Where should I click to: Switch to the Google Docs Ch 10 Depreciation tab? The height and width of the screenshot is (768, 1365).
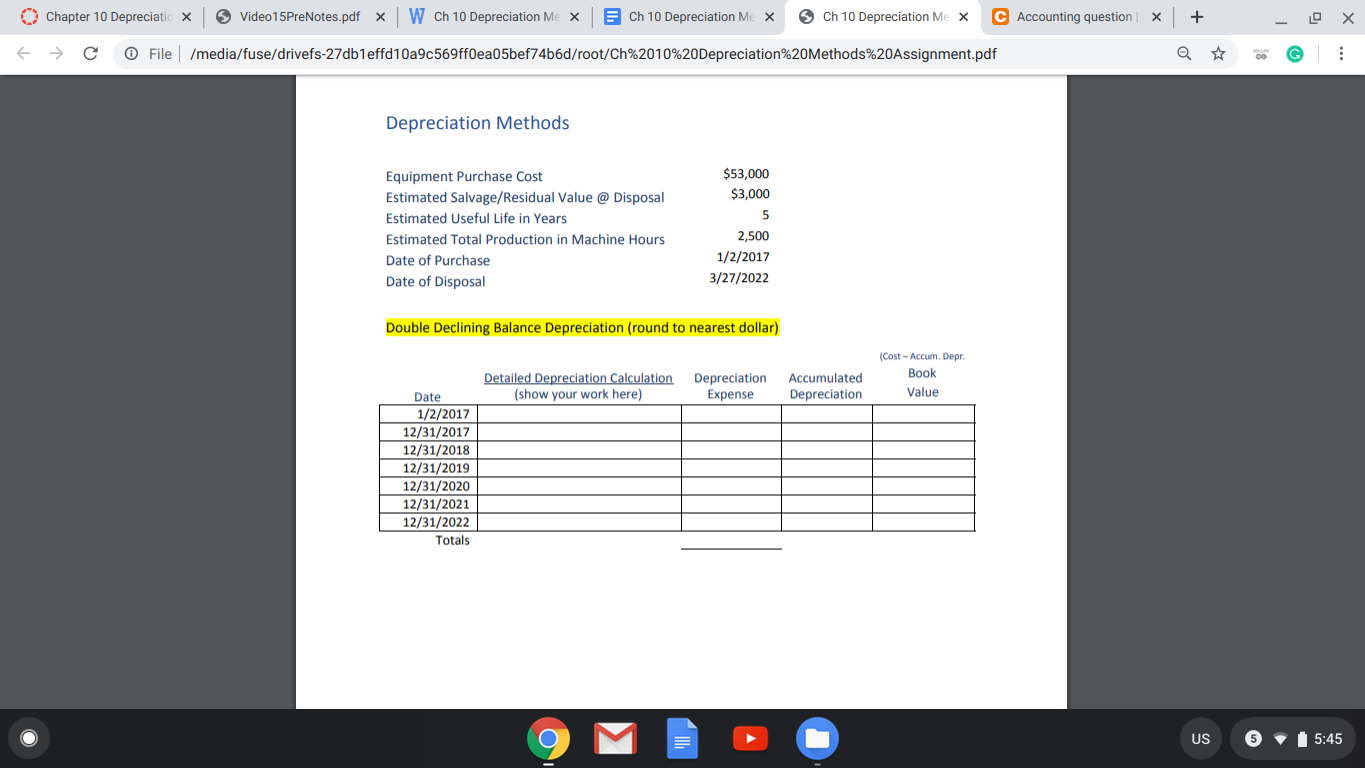pos(687,17)
